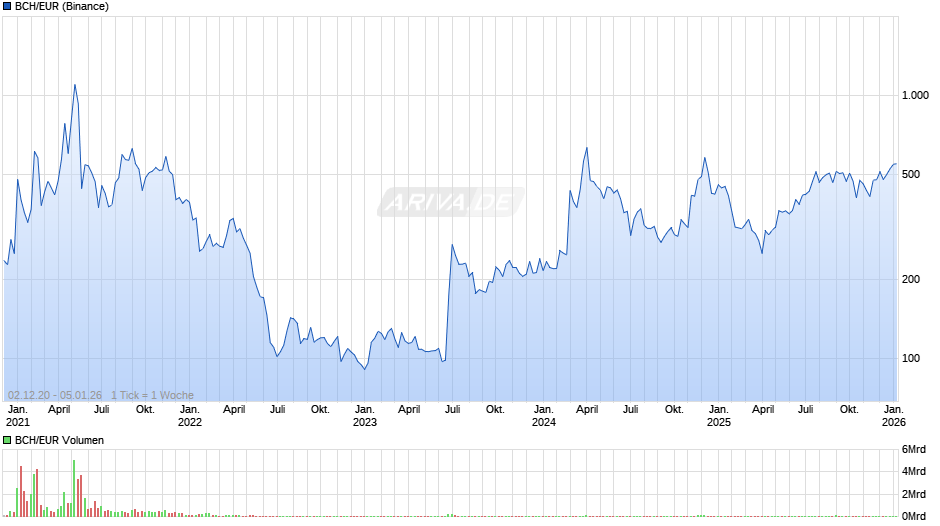Click the BCH/EUR (Binance) chart title
Image resolution: width=940 pixels, height=526 pixels.
click(62, 7)
